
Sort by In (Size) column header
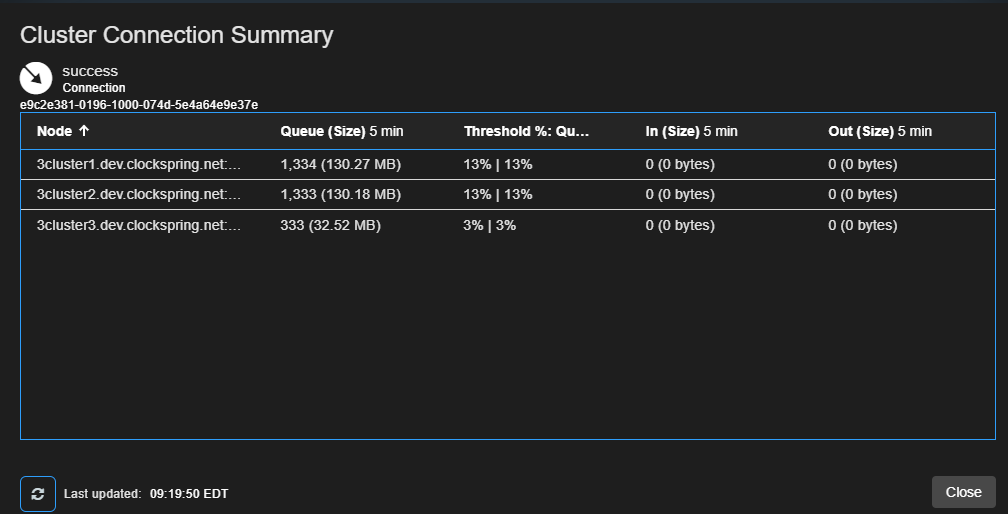click(x=691, y=131)
